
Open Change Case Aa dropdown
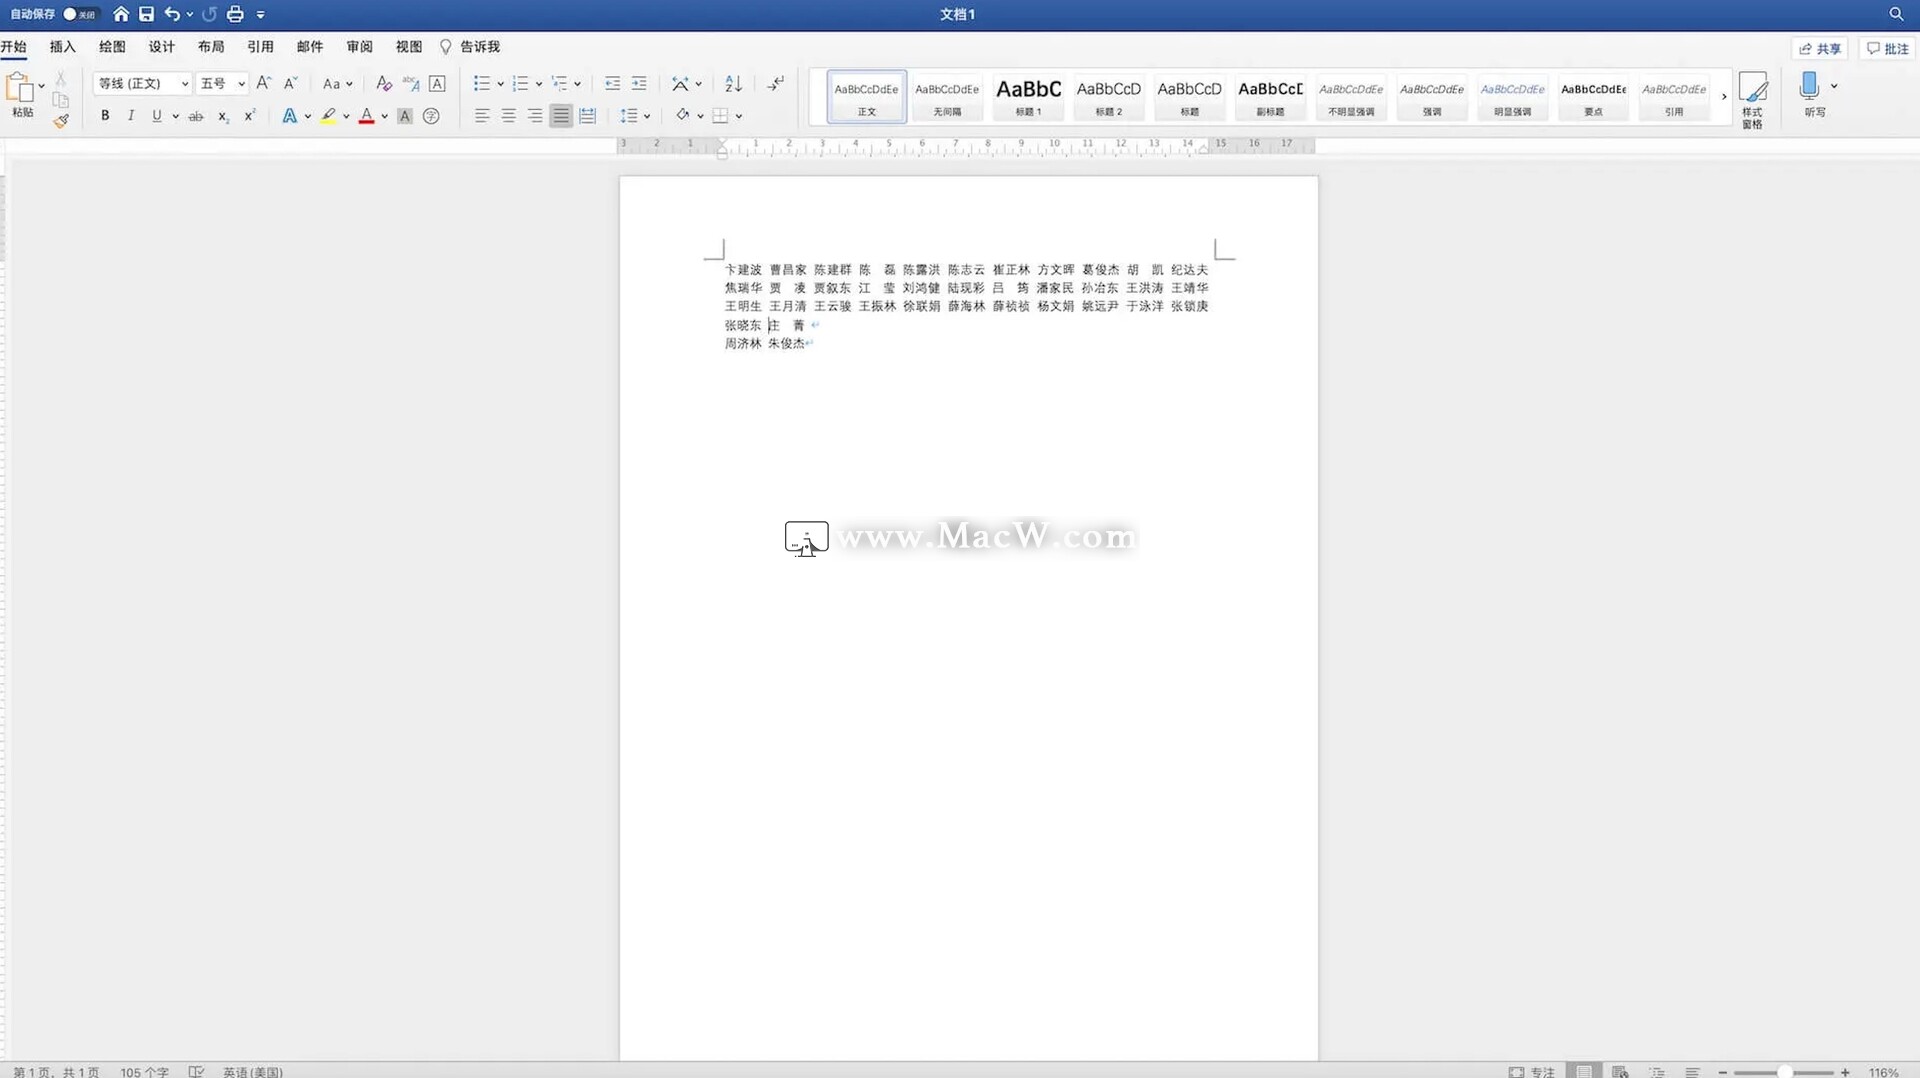click(x=337, y=83)
